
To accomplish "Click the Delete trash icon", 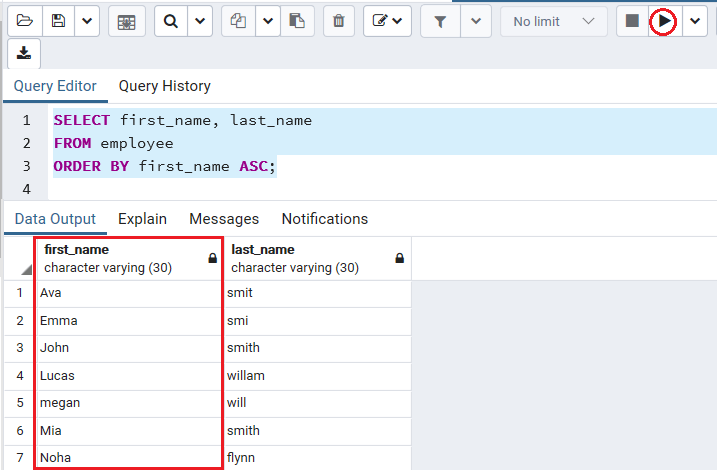I will (339, 21).
